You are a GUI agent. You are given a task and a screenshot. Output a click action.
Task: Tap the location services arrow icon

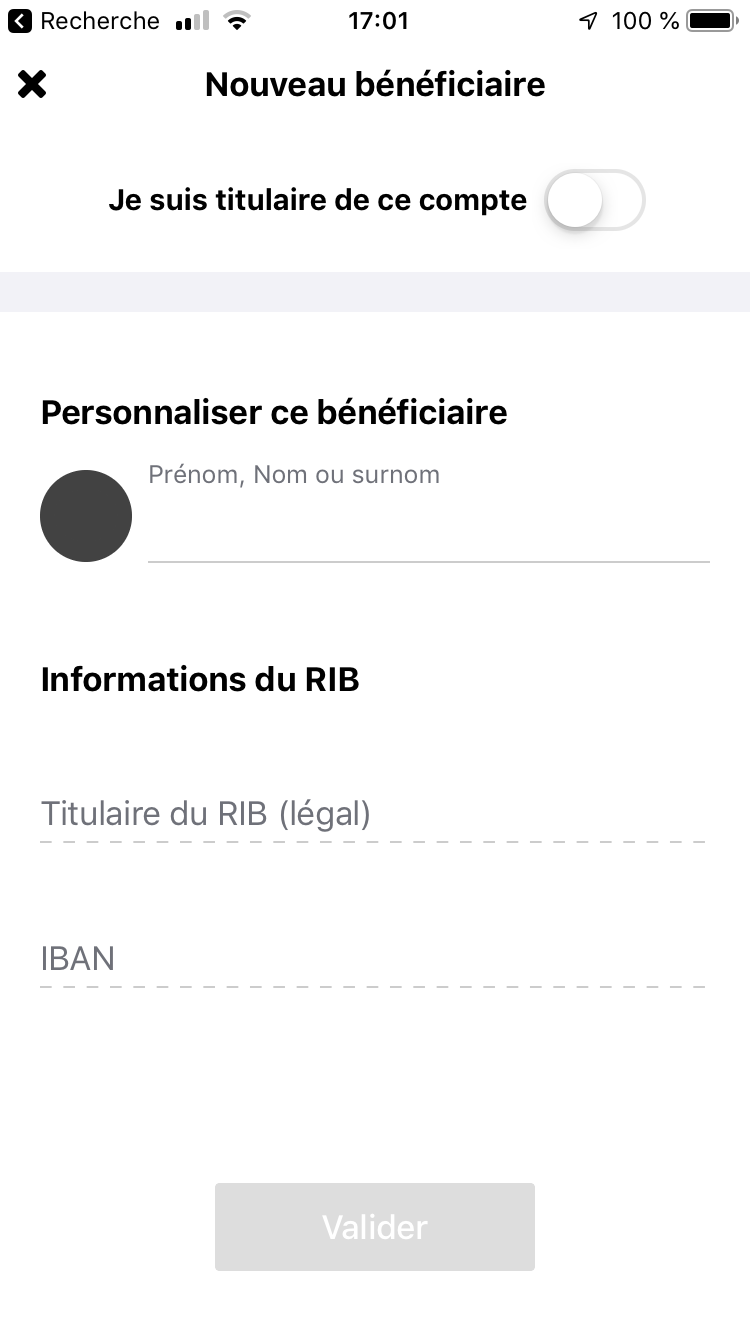[588, 21]
